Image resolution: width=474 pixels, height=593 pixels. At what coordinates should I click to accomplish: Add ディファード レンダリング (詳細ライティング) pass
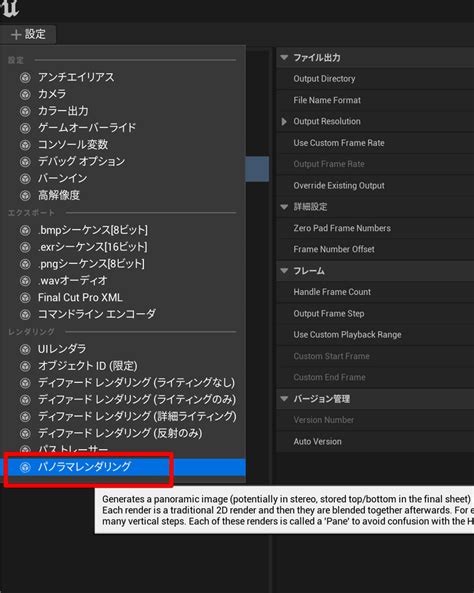137,416
